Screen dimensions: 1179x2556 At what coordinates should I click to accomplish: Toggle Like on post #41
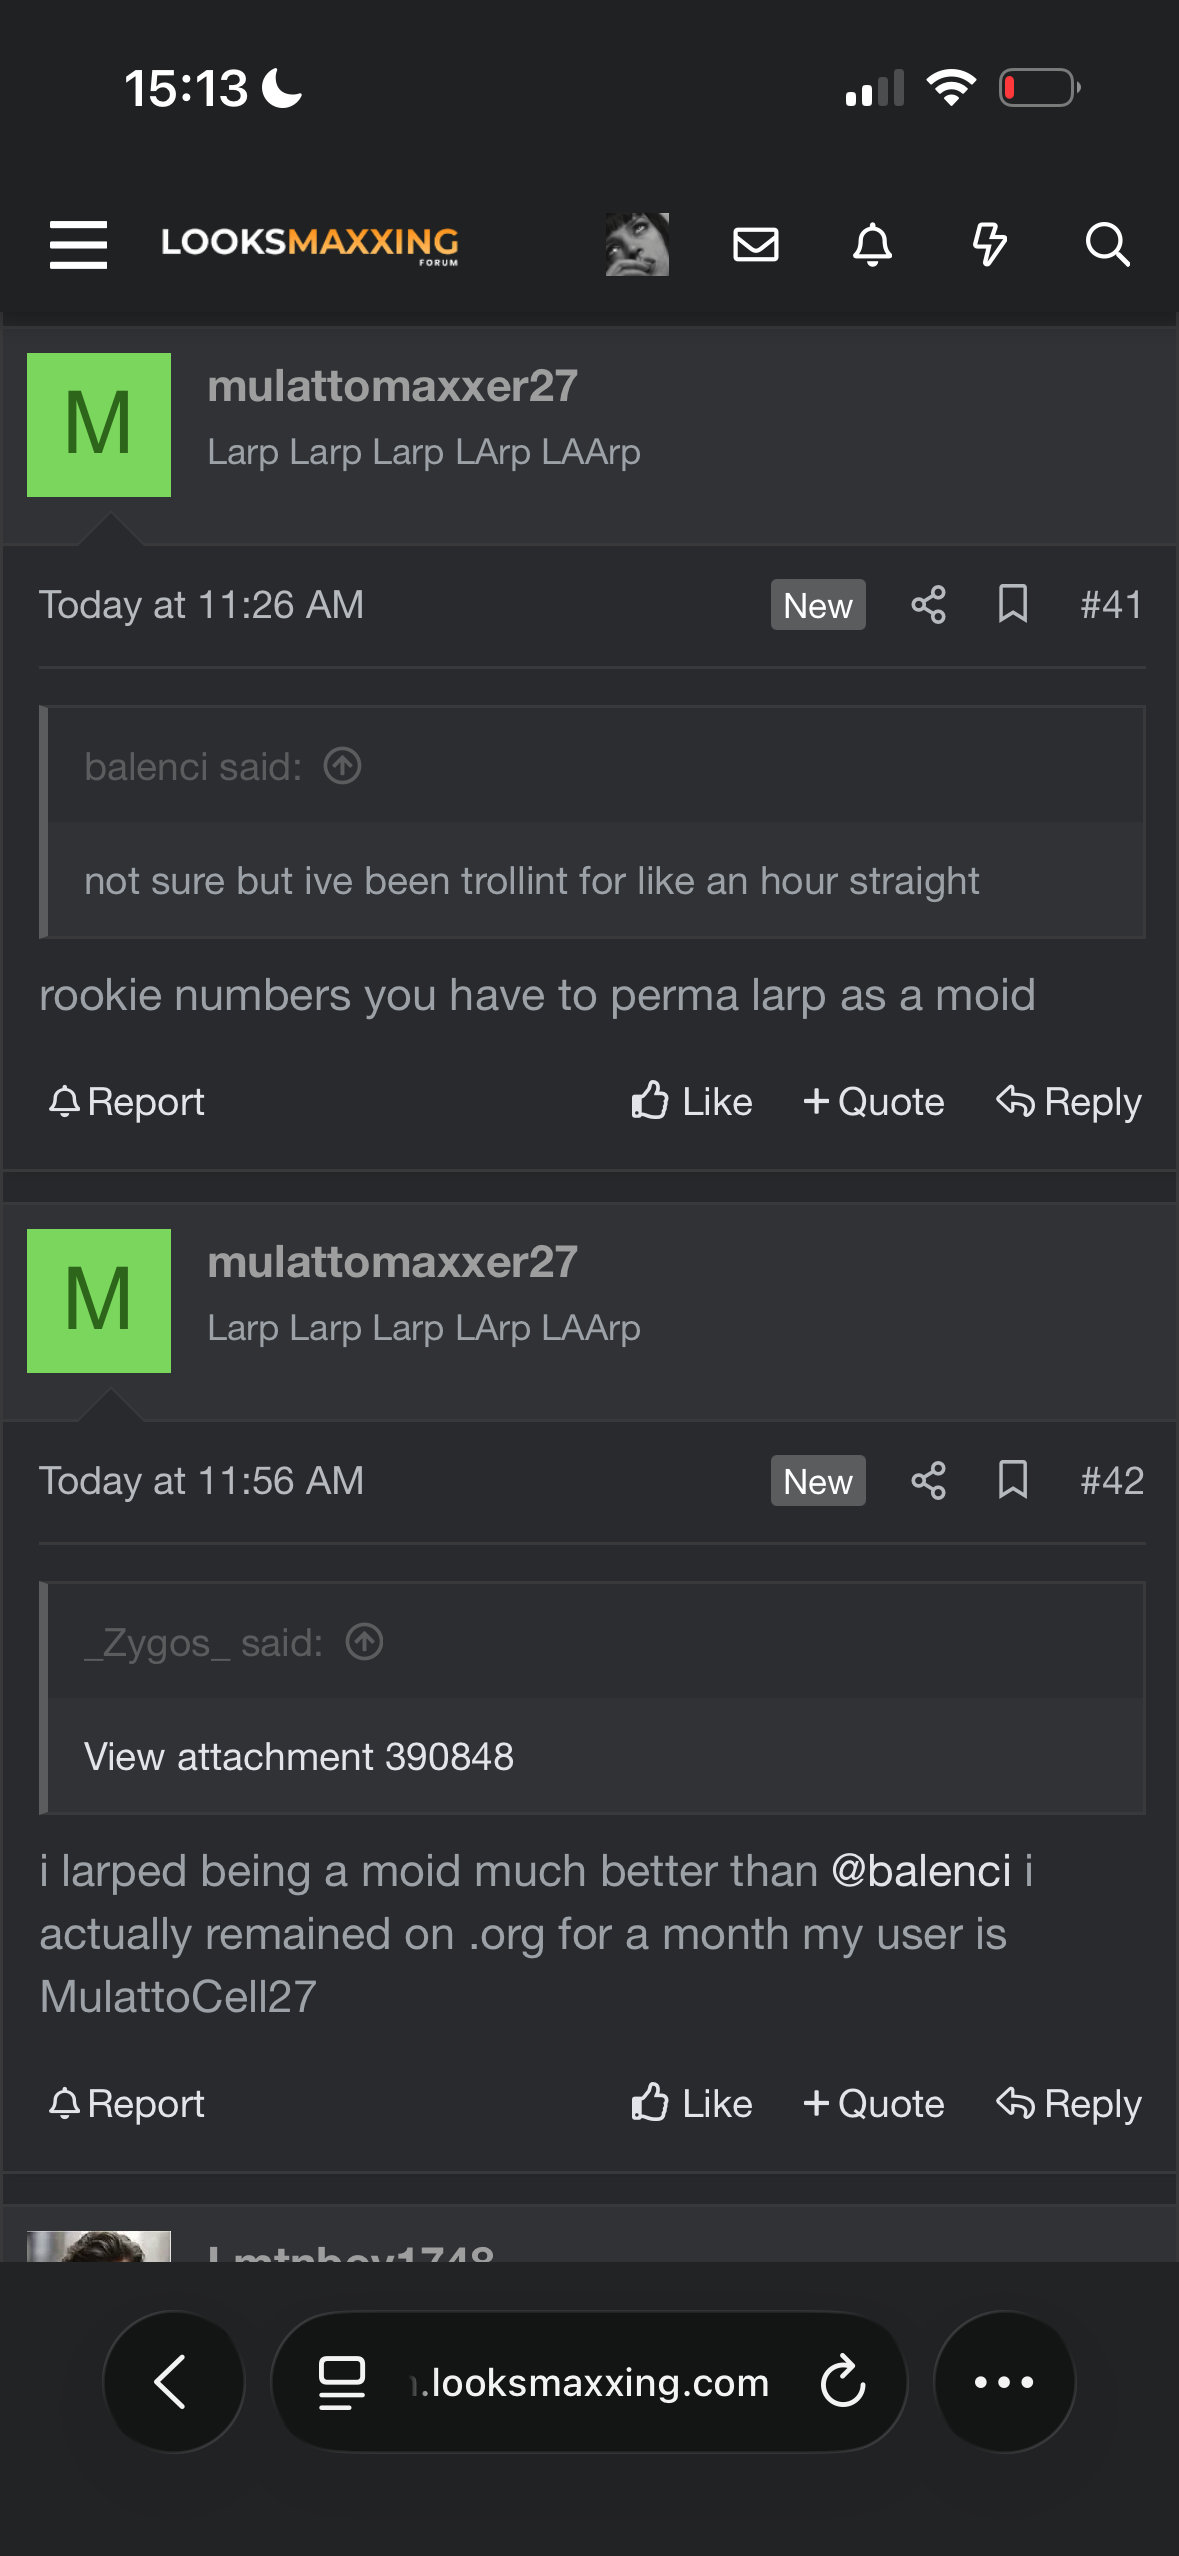[691, 1102]
